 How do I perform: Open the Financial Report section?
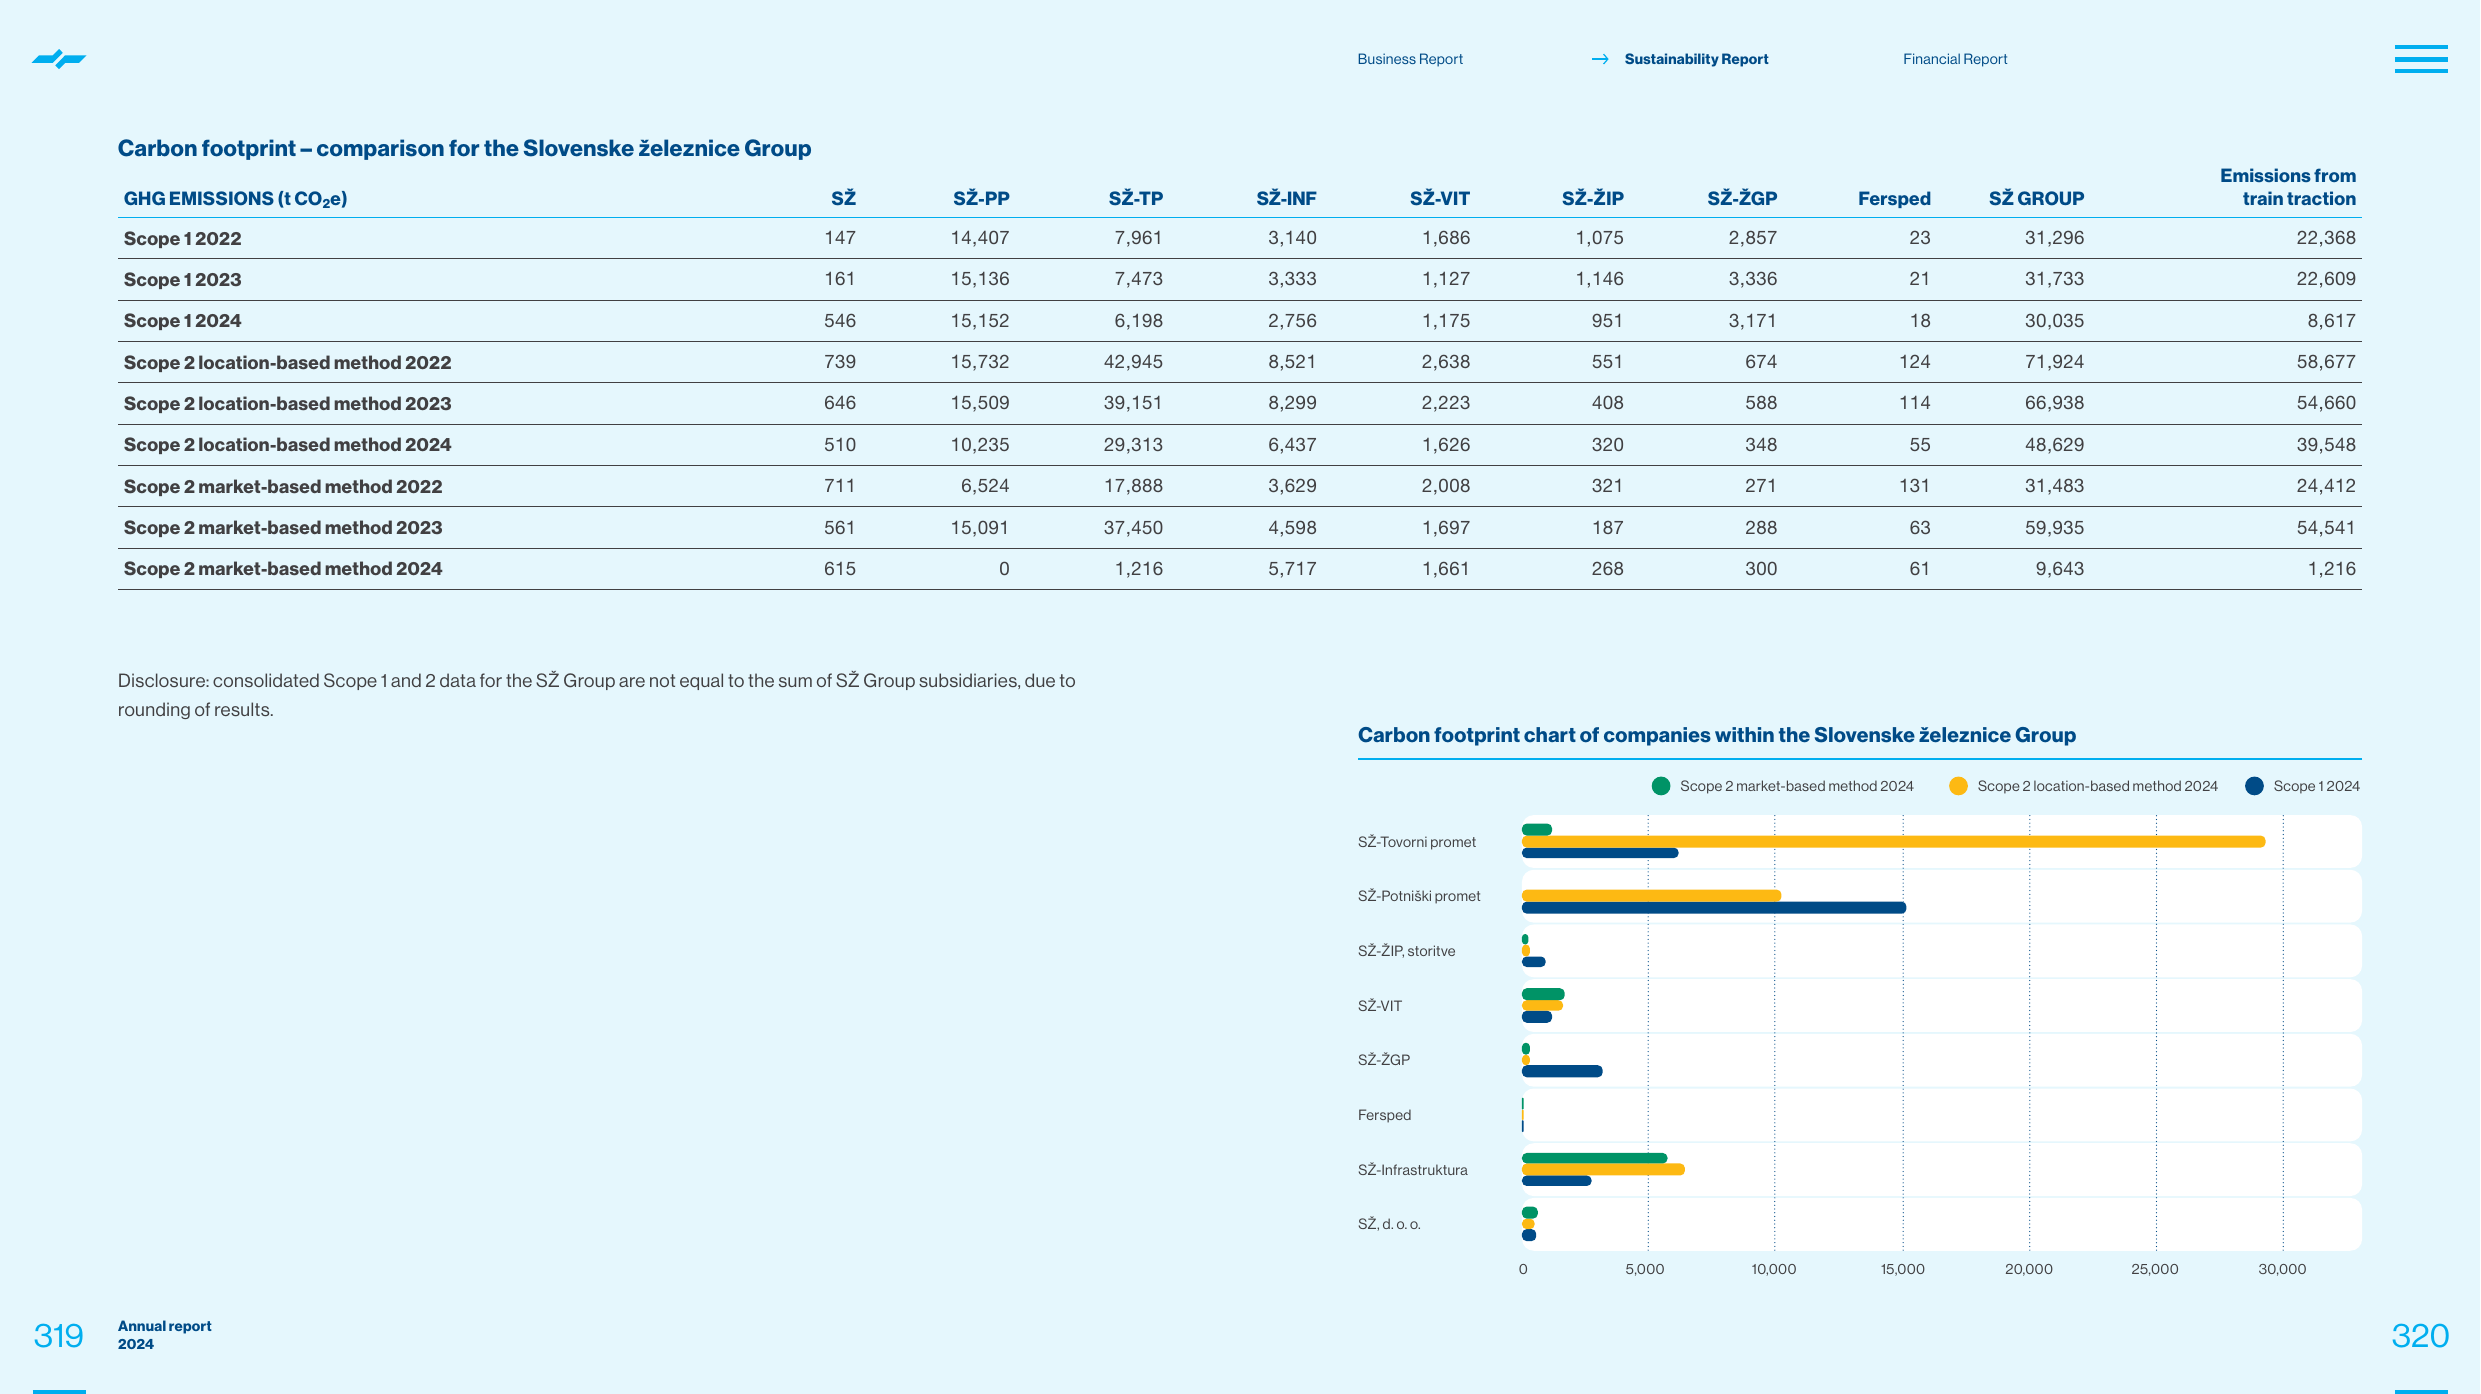coord(1955,59)
